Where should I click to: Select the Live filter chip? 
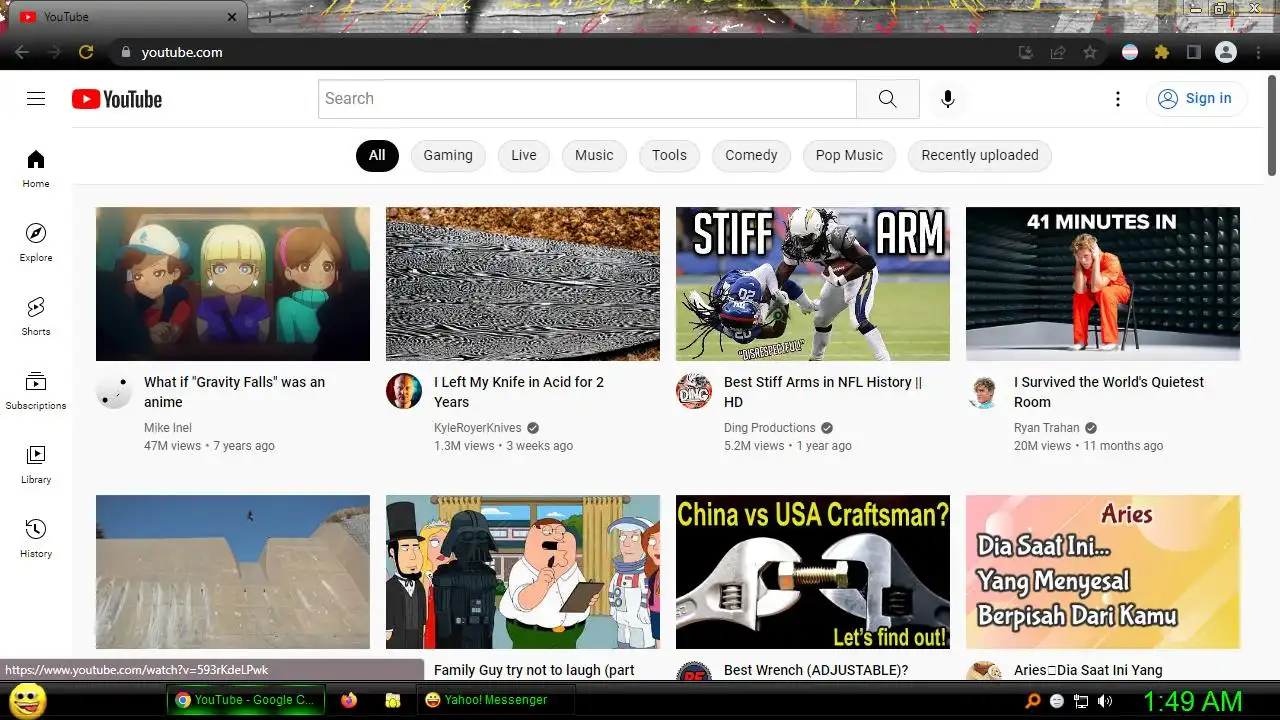[x=524, y=155]
